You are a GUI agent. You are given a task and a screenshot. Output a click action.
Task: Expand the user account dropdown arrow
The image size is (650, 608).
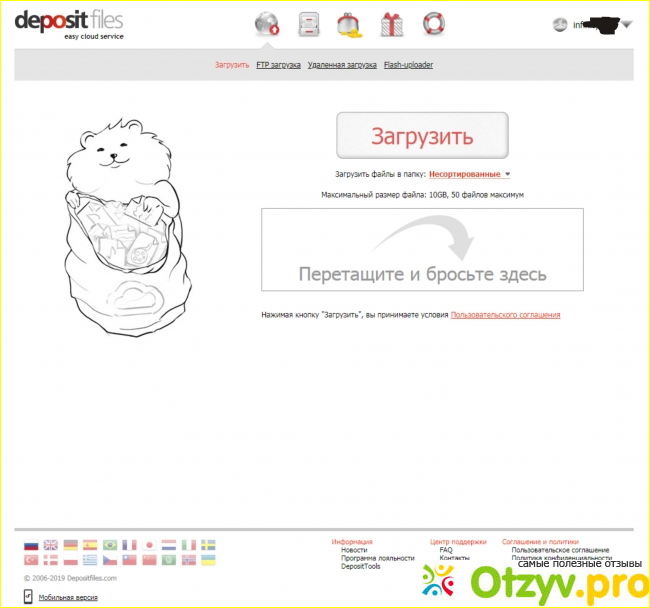(x=627, y=25)
